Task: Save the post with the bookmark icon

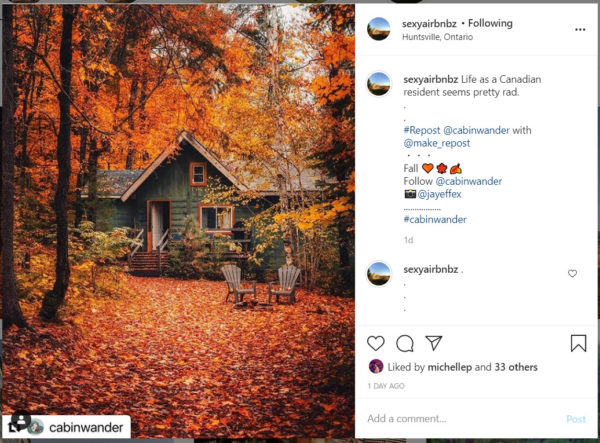Action: [578, 343]
